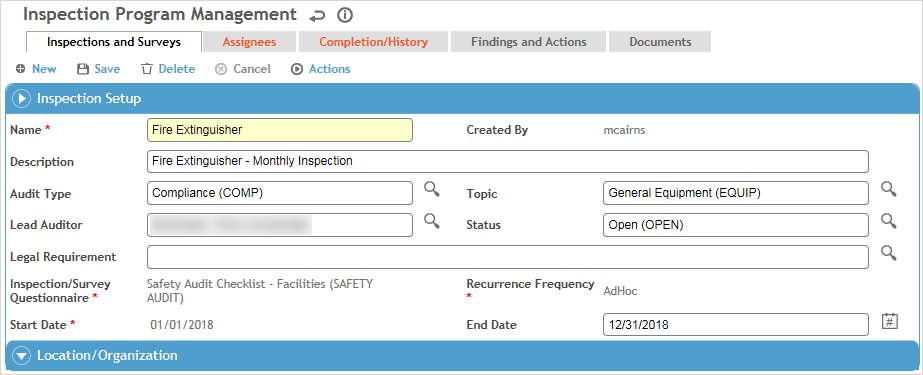The width and height of the screenshot is (923, 375).
Task: Click the New button label
Action: pos(44,69)
